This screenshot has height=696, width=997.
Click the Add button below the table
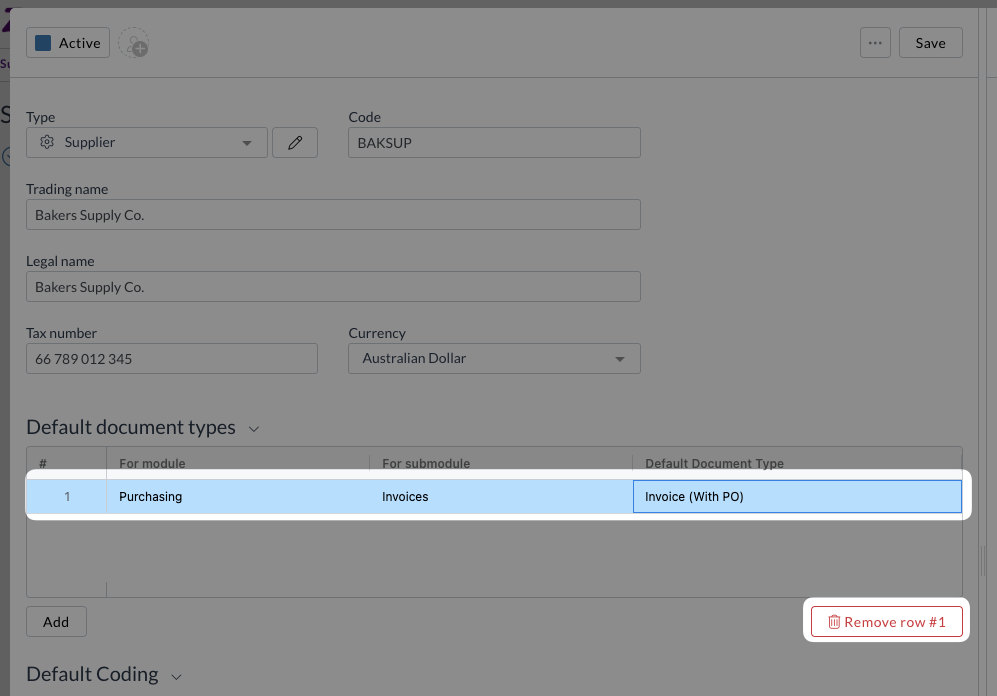[x=56, y=622]
